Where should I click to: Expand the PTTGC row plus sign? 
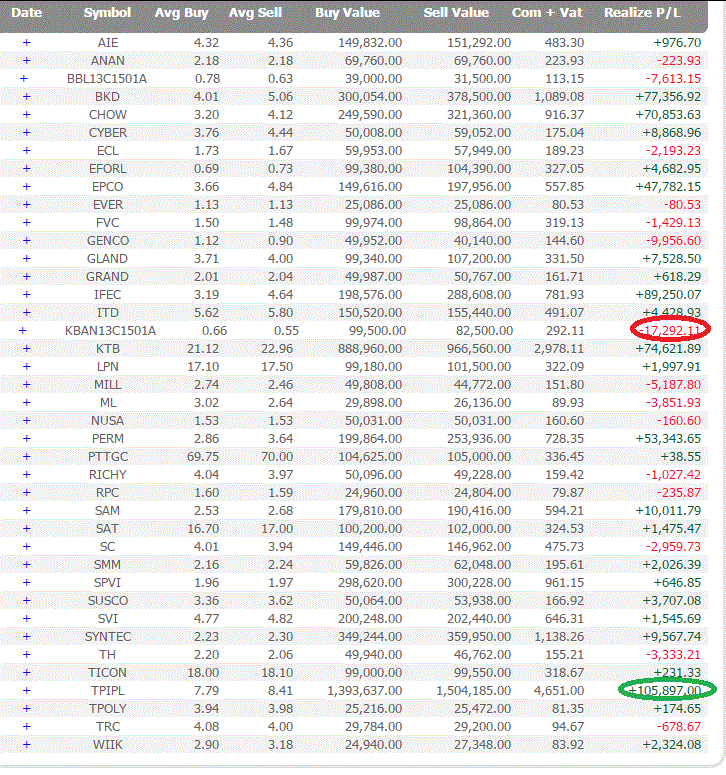tap(27, 457)
